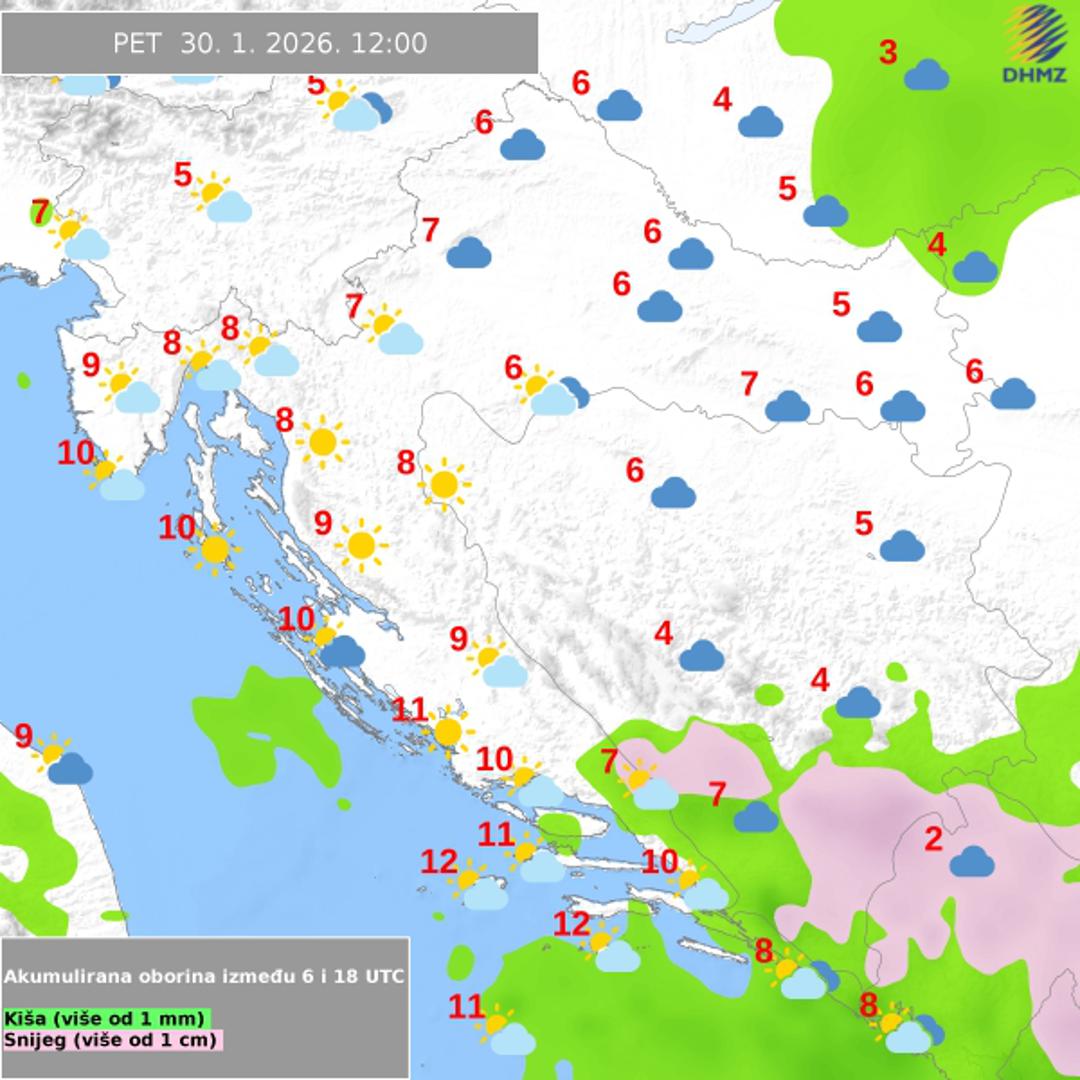Image resolution: width=1080 pixels, height=1080 pixels.
Task: Click the Akumulirana oborina legend title
Action: click(x=204, y=976)
